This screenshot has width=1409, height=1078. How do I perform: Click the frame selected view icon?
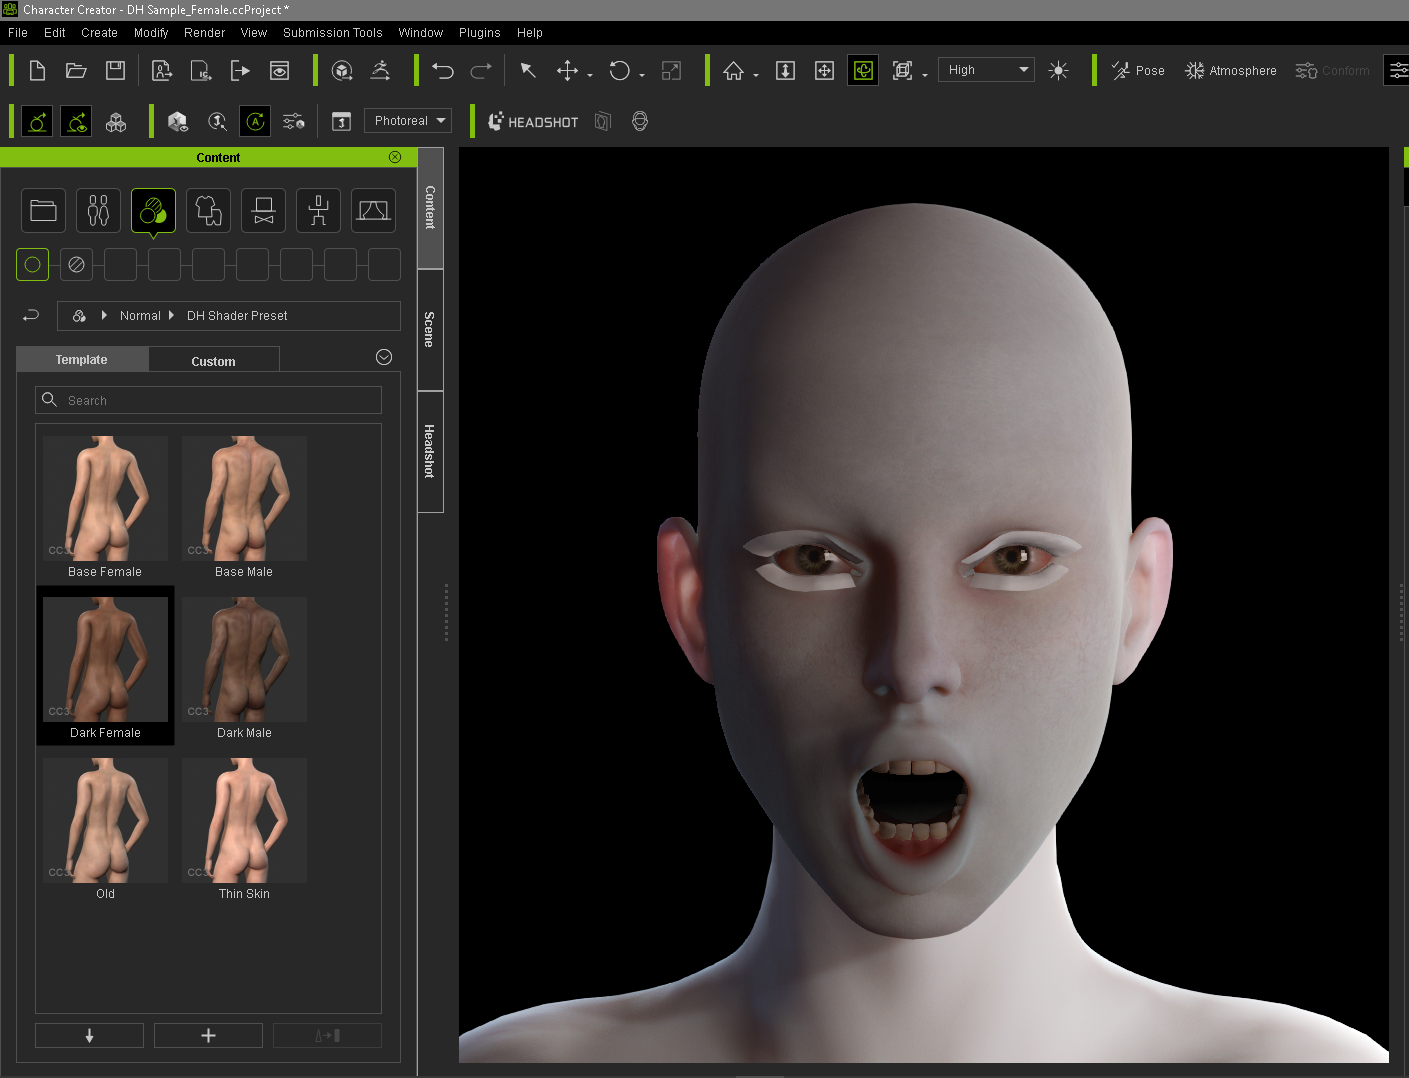[902, 70]
